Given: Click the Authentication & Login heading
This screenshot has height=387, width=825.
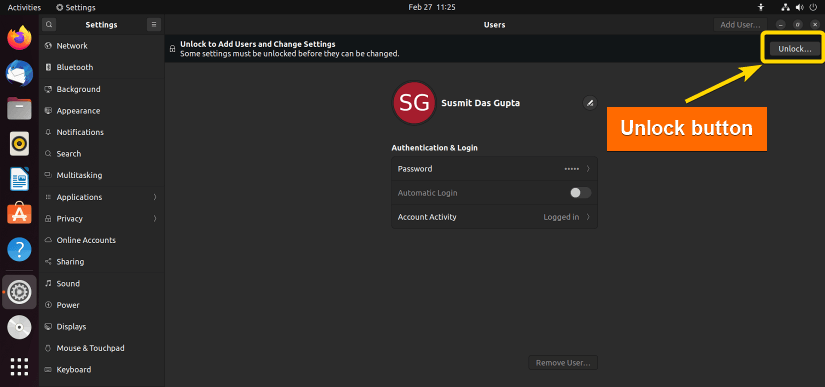Looking at the screenshot, I should click(x=435, y=148).
